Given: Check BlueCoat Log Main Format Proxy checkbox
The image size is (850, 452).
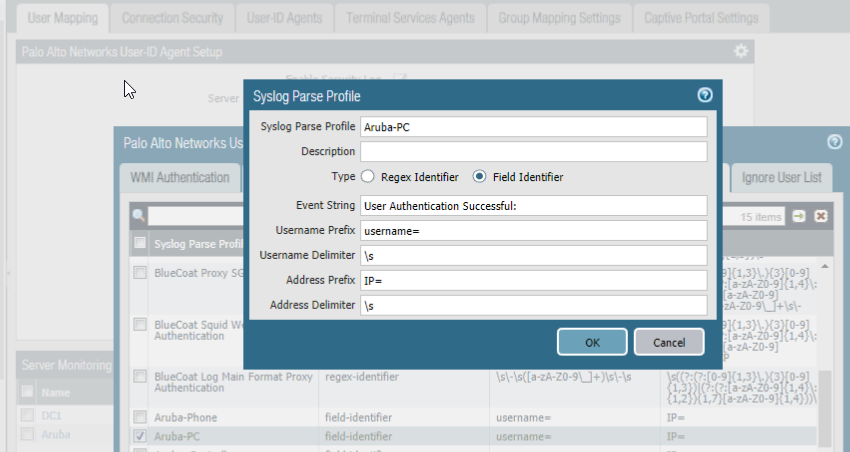Looking at the screenshot, I should point(140,376).
